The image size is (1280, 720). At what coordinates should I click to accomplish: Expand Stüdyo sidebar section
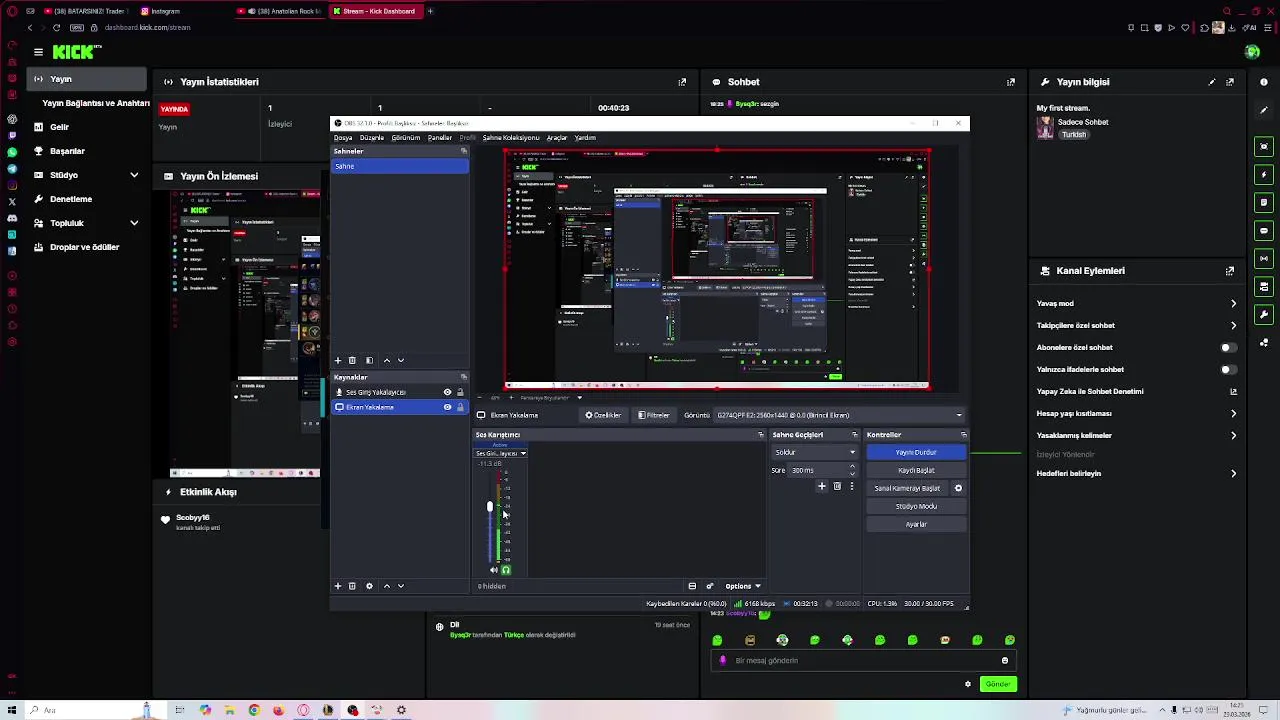(134, 175)
